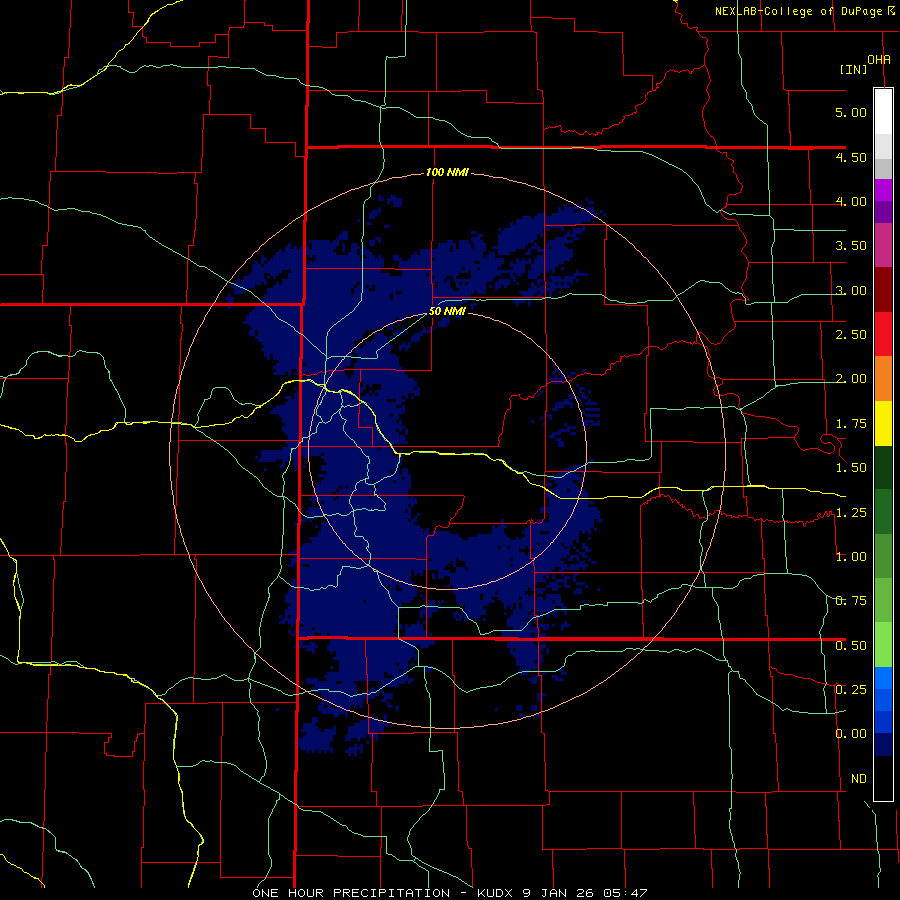Select the 1.25 legend value
Screen dimensions: 900x900
pos(851,513)
